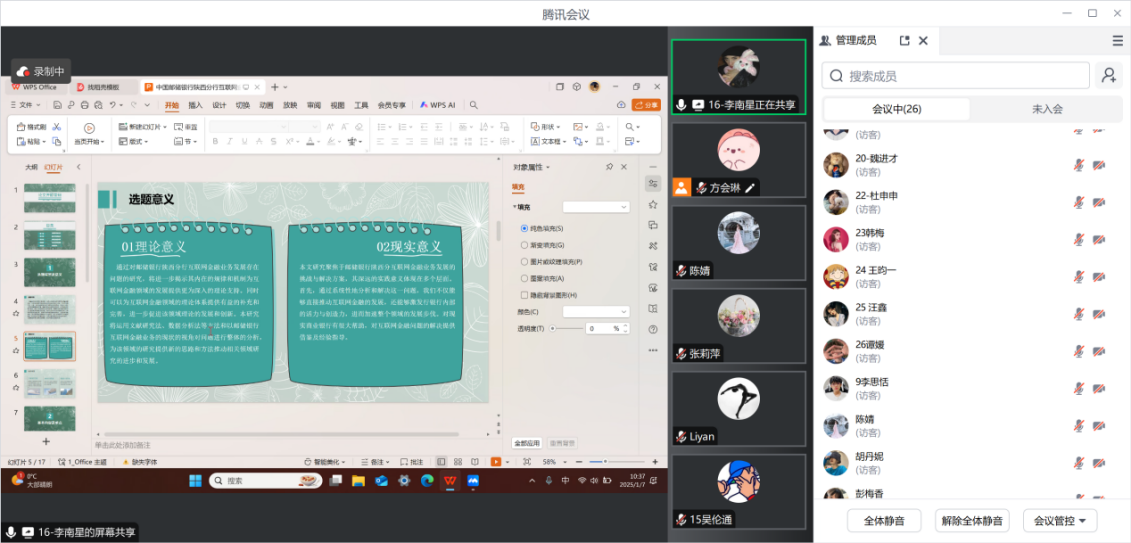
Task: Open the 插入 ribbon tab in WPS
Action: (195, 105)
